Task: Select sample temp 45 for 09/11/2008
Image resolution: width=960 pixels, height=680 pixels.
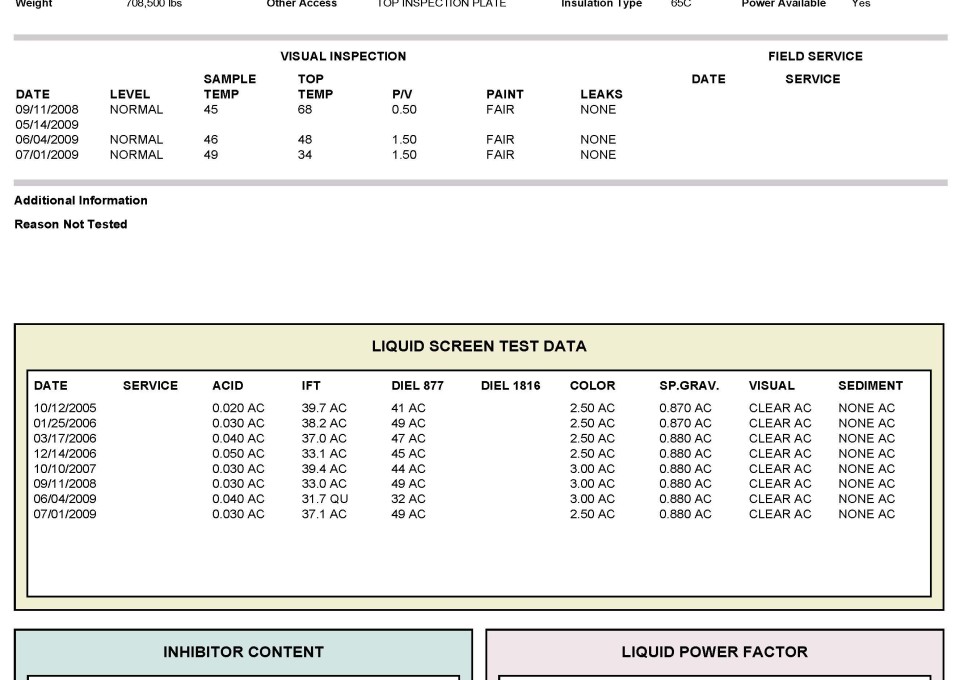Action: [x=211, y=110]
